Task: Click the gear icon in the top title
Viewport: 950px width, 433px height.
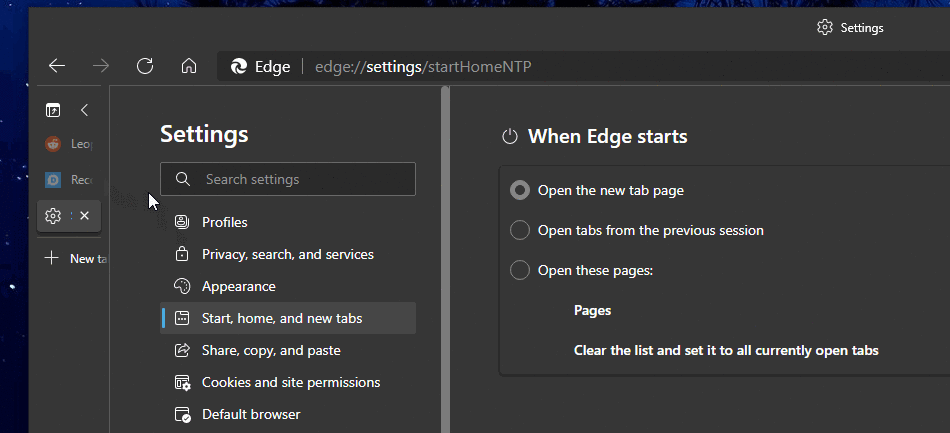Action: click(825, 27)
